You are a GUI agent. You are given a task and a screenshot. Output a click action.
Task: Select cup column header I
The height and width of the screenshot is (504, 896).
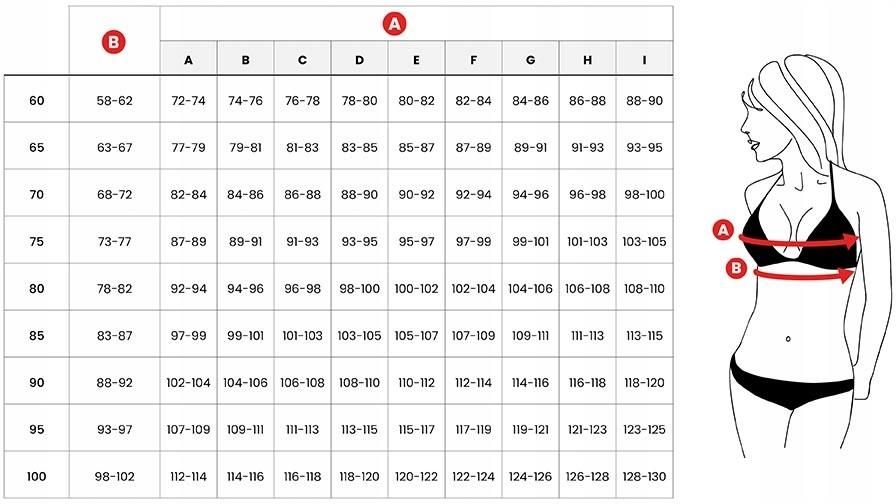click(645, 59)
